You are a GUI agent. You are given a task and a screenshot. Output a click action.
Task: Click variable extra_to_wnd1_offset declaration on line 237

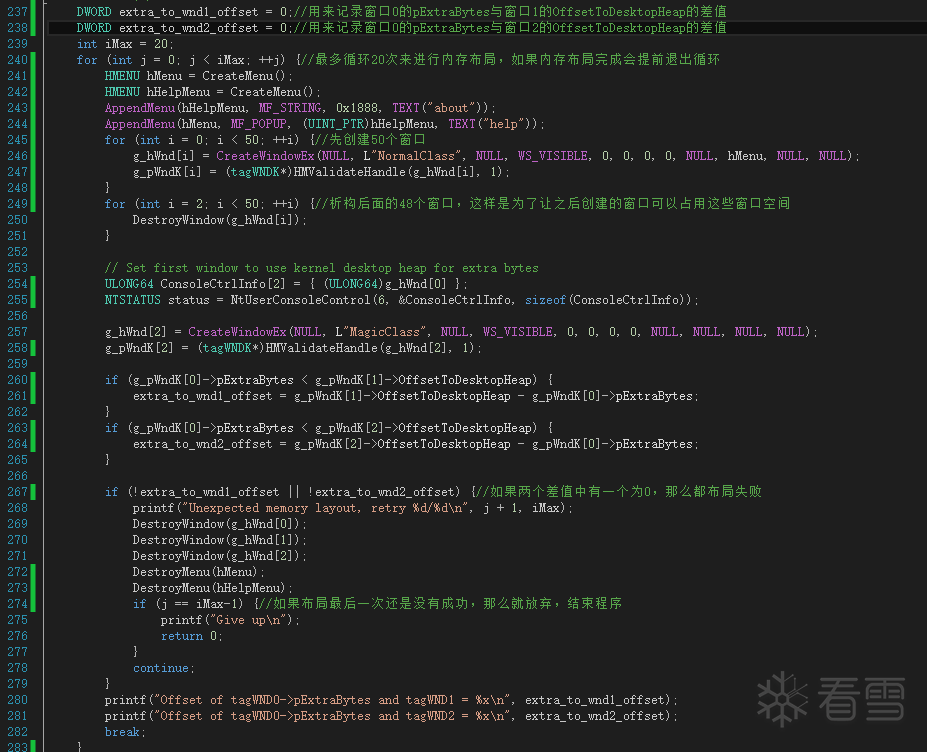coord(189,12)
